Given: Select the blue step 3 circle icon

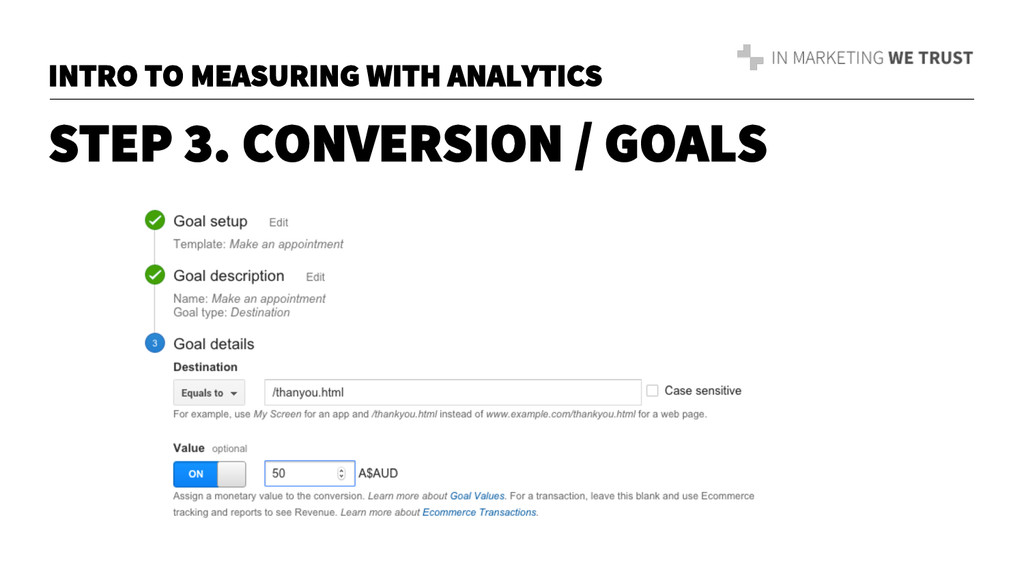Looking at the screenshot, I should (155, 344).
